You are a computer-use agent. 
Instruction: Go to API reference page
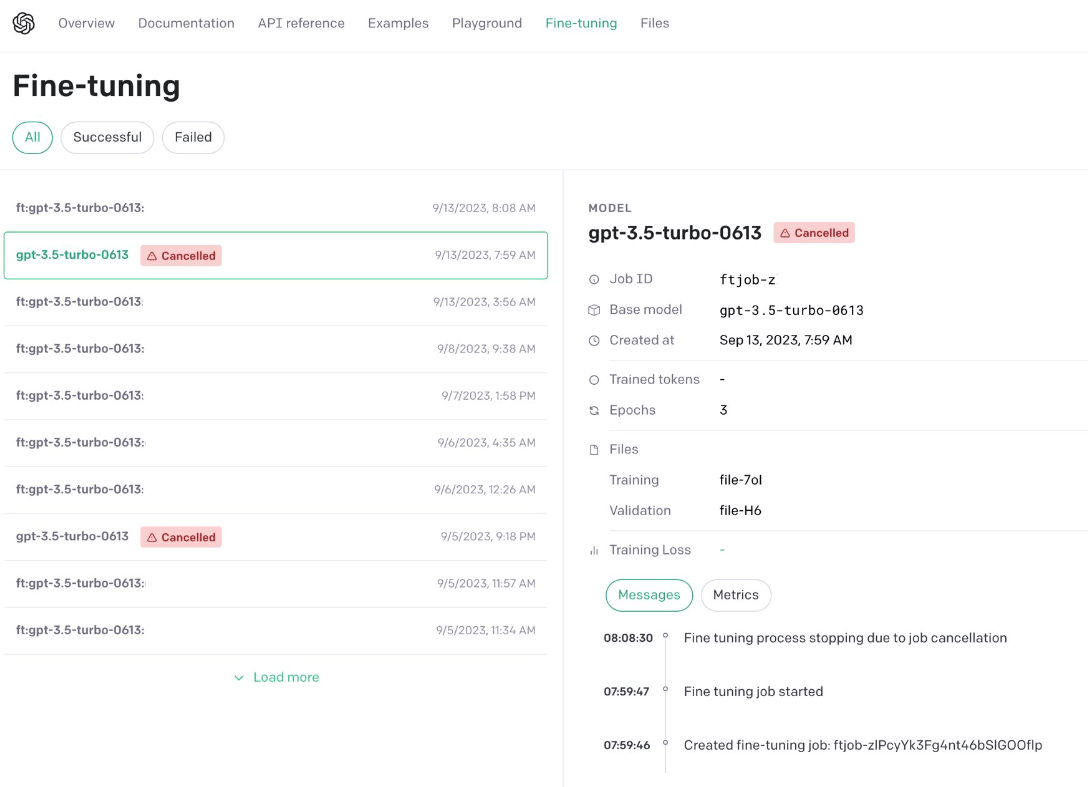(x=301, y=23)
